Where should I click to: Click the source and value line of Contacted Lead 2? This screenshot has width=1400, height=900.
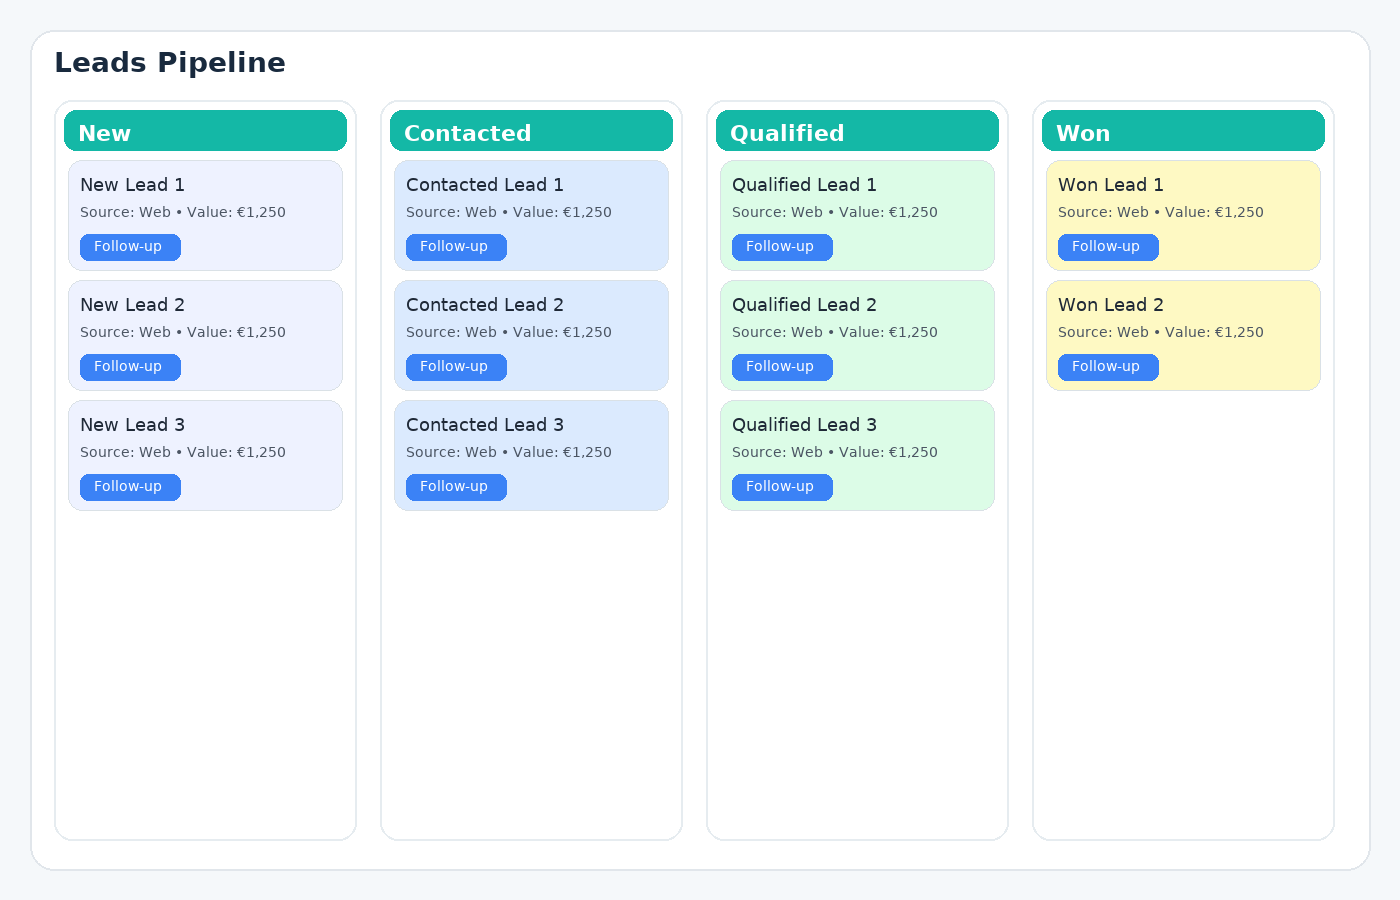click(509, 332)
